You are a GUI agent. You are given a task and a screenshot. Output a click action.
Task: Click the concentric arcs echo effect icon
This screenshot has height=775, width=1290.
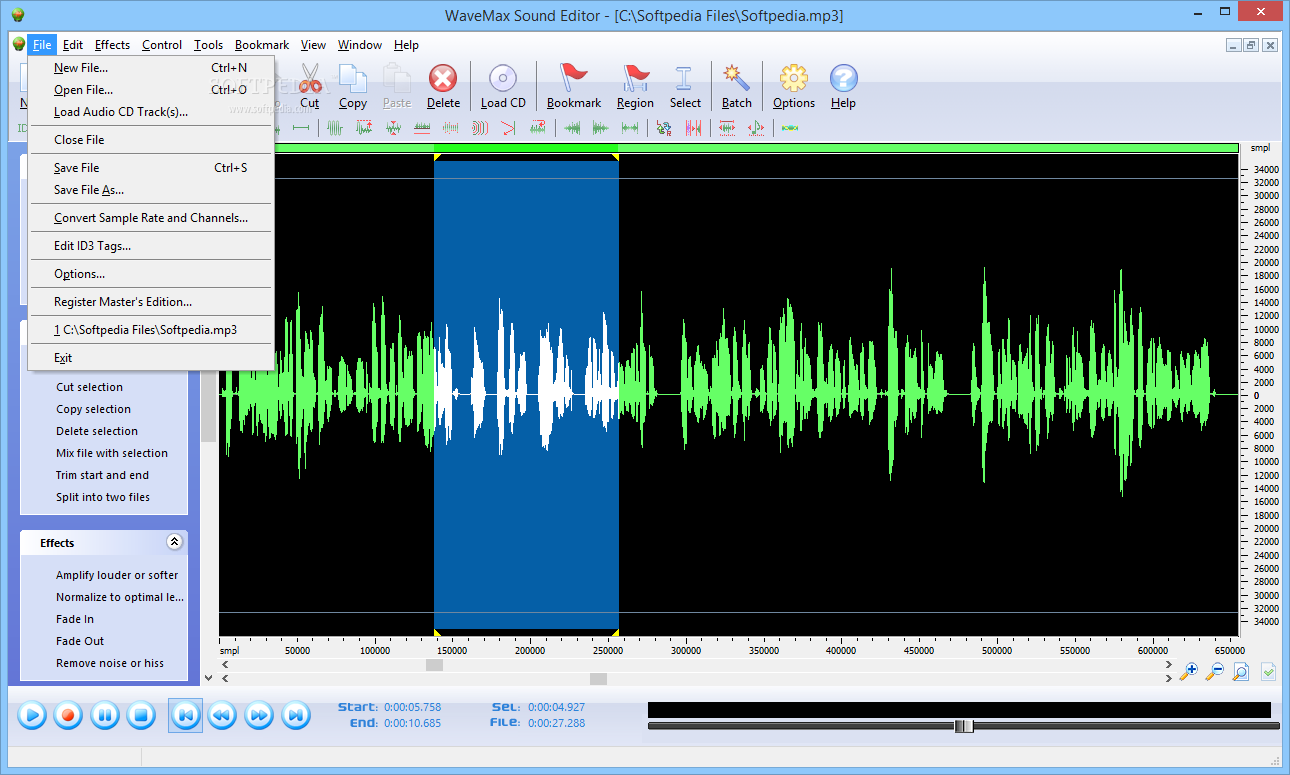pyautogui.click(x=480, y=128)
